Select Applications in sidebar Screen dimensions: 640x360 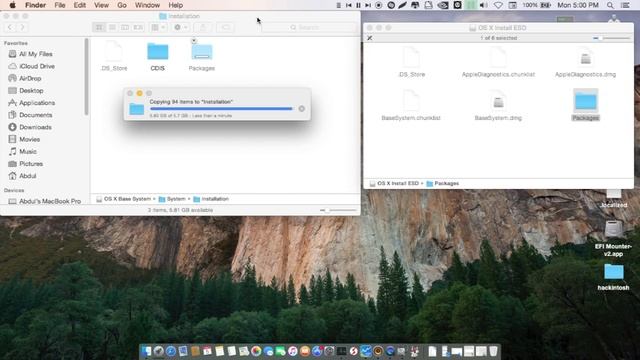pyautogui.click(x=37, y=103)
